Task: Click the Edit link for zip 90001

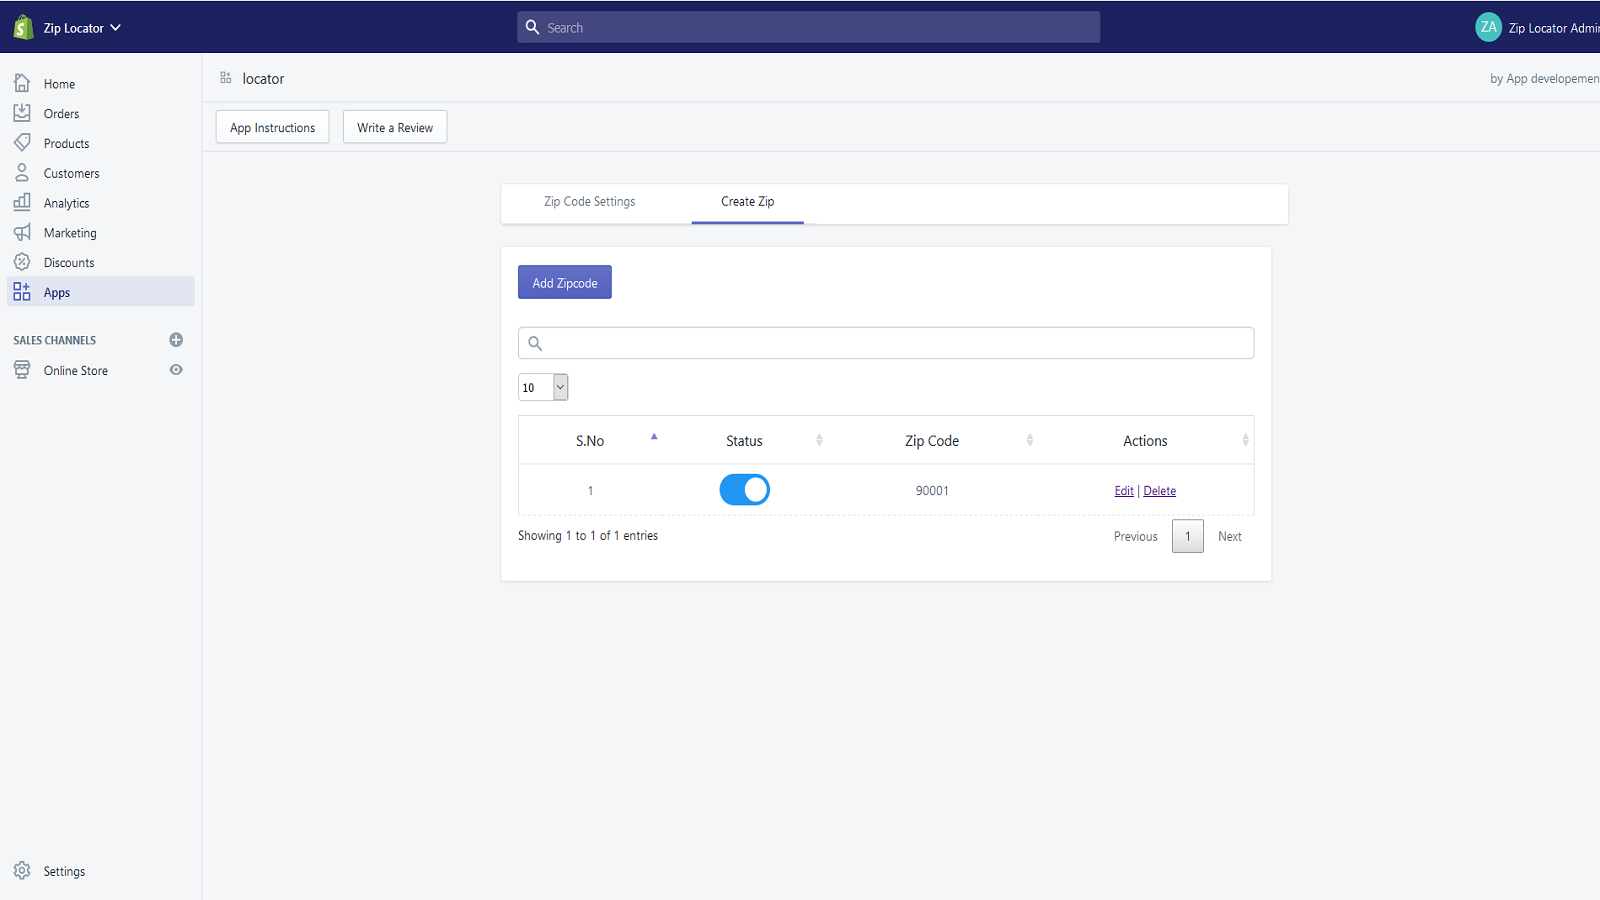Action: tap(1124, 491)
